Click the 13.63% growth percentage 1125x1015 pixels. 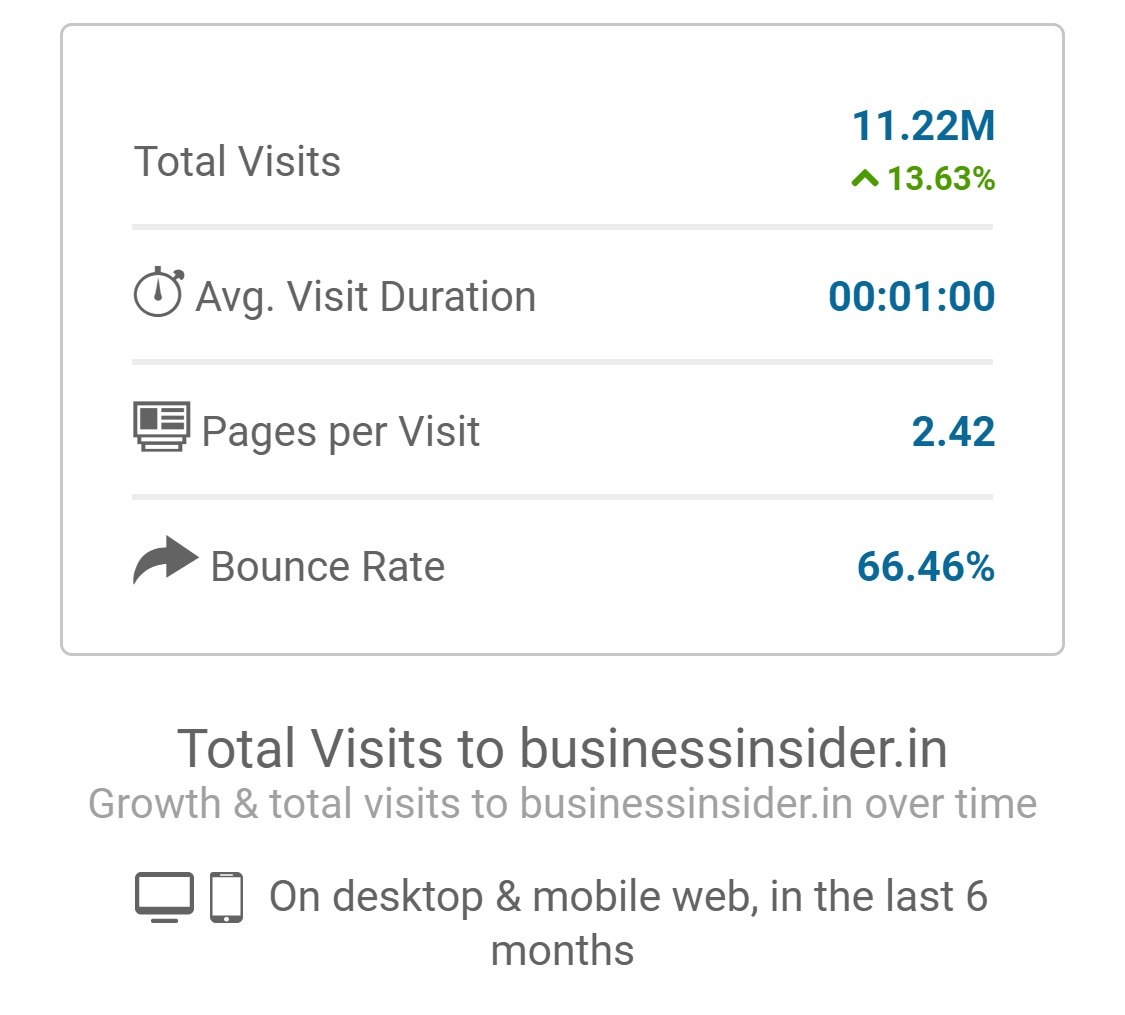941,180
